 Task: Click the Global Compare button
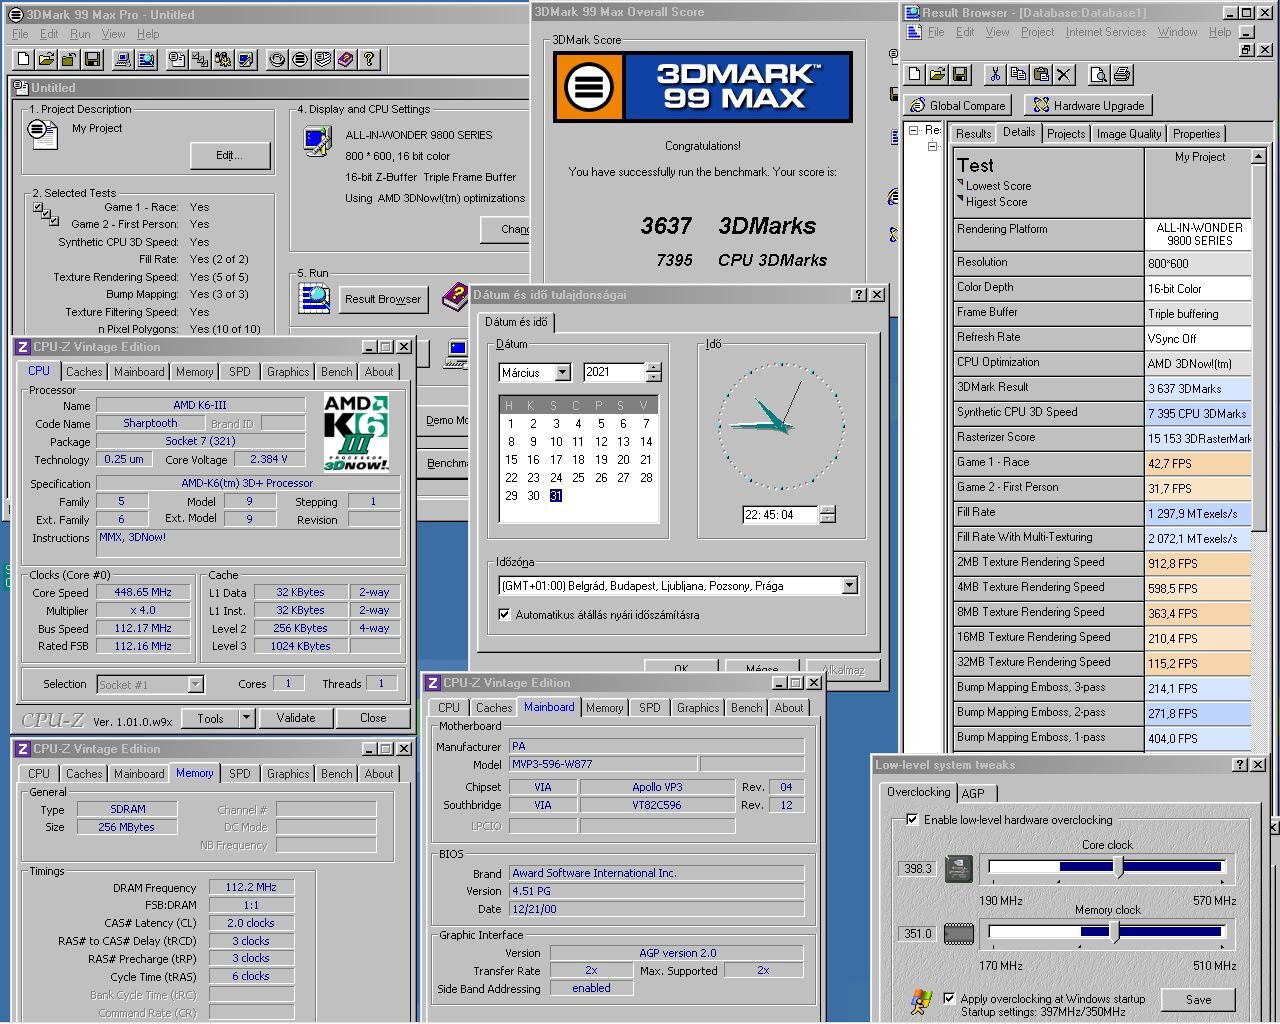(x=958, y=105)
